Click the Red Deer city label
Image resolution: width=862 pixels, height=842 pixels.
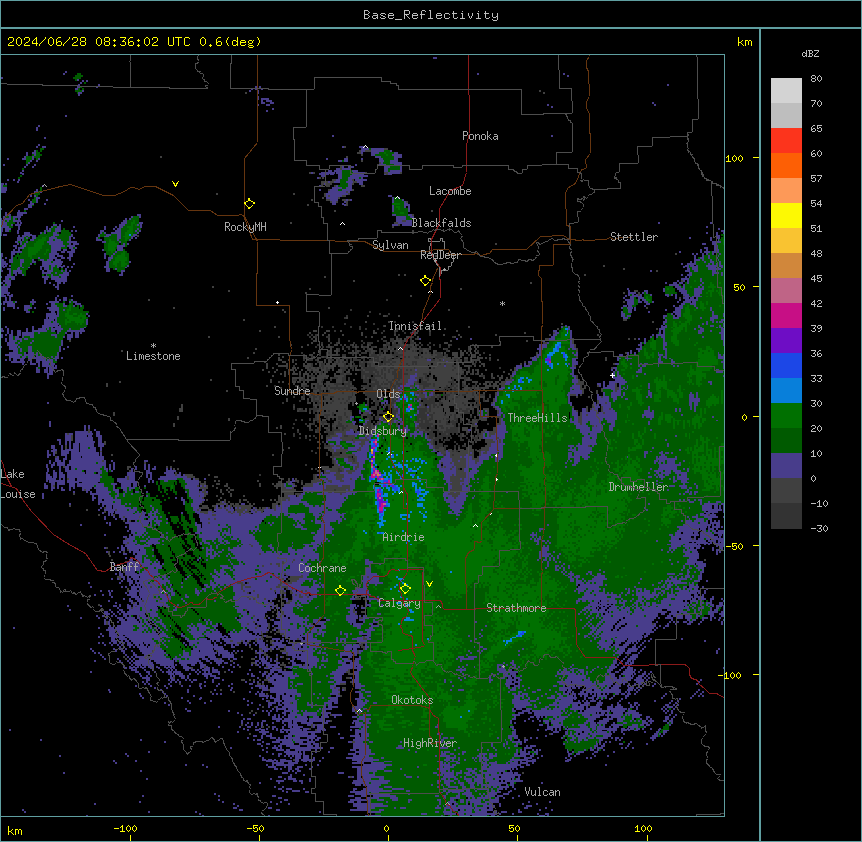coord(440,255)
